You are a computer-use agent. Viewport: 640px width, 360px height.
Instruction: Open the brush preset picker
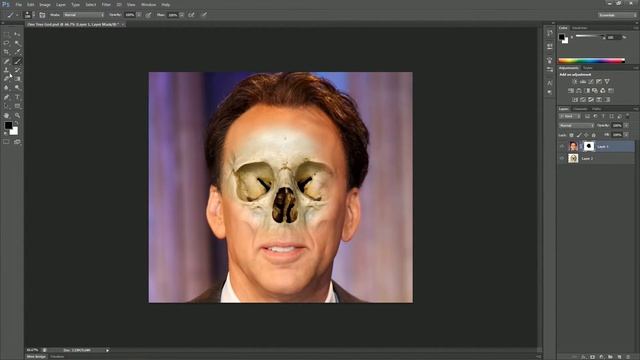[x=28, y=15]
